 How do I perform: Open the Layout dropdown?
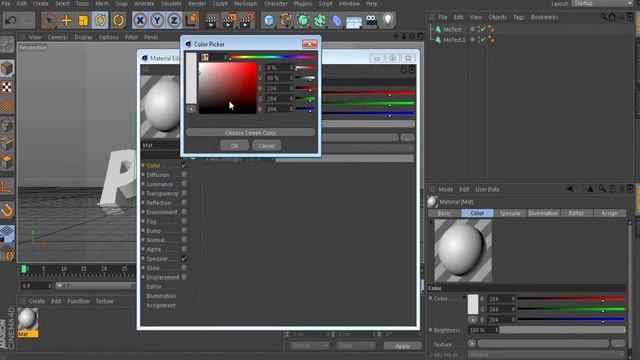click(x=602, y=3)
